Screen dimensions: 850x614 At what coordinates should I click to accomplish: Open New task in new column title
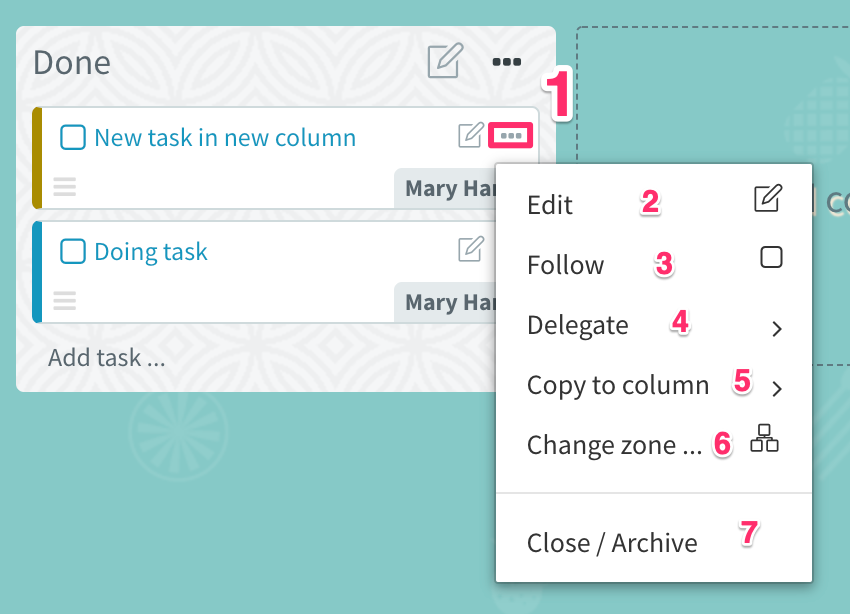coord(225,138)
